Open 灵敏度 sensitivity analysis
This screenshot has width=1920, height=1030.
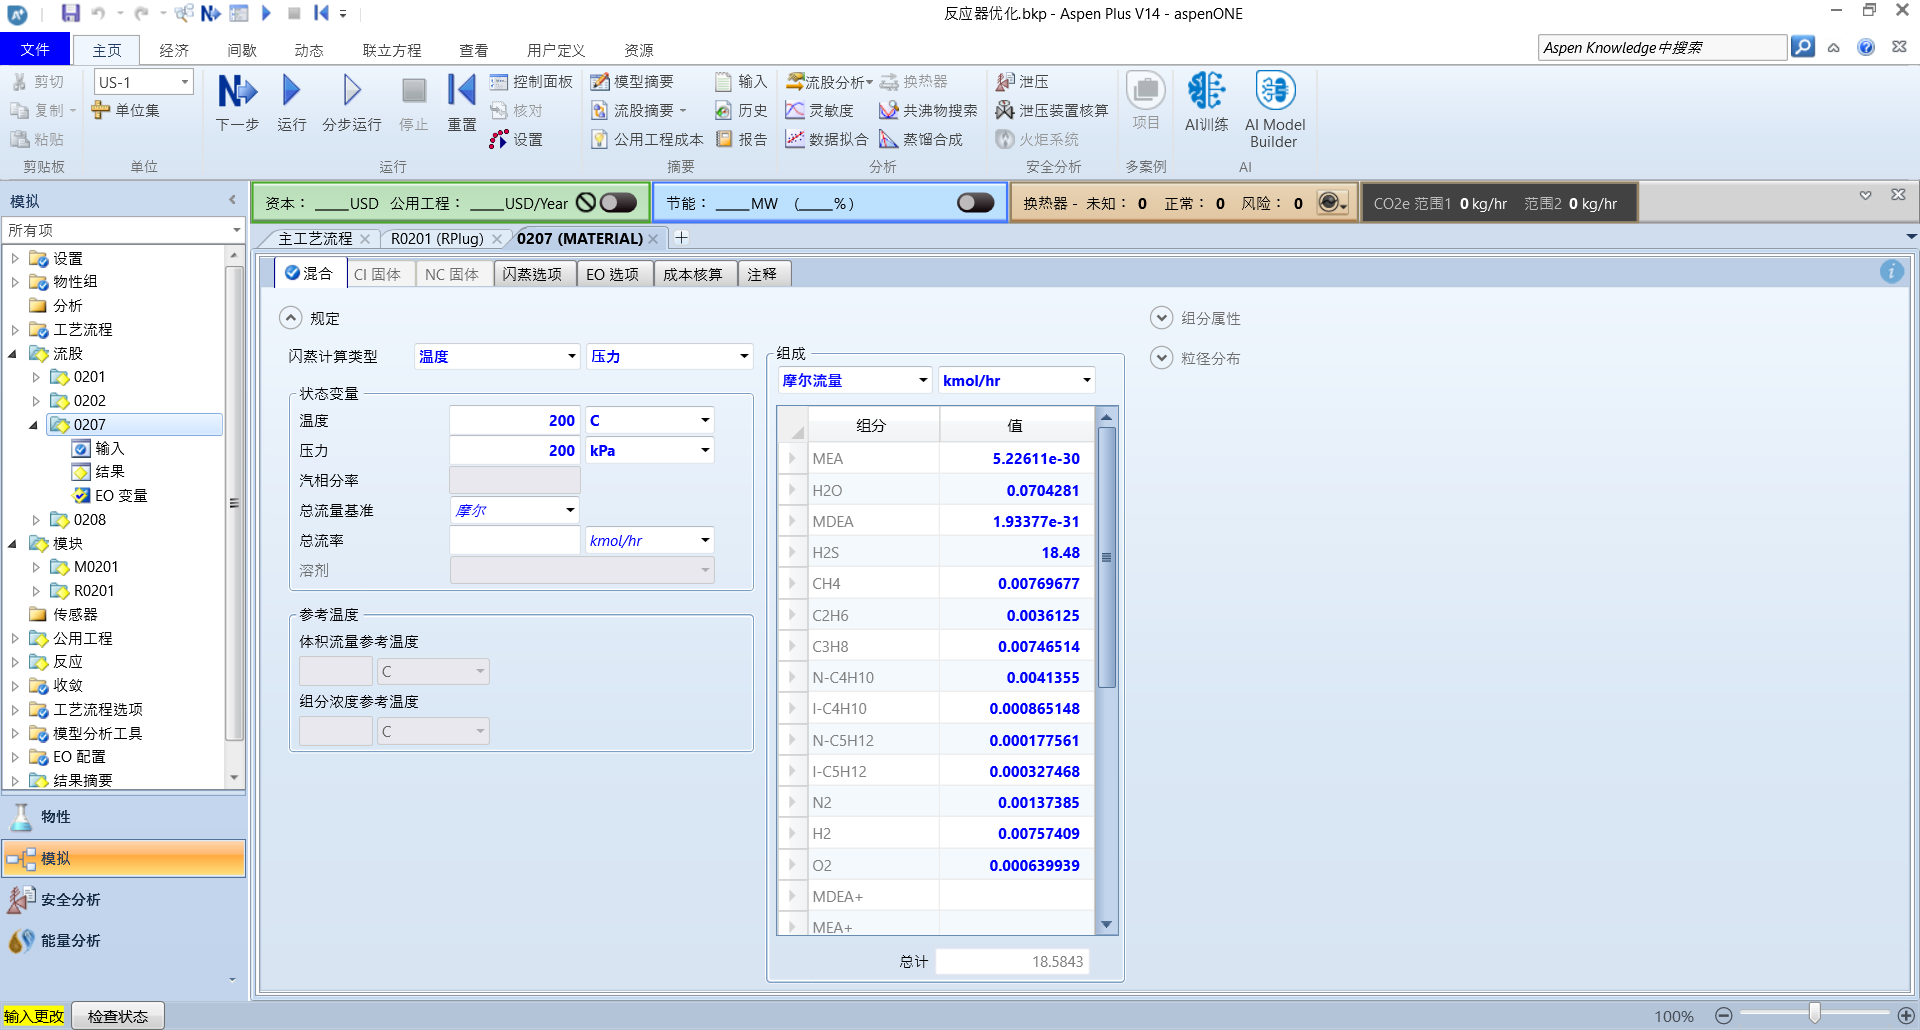(820, 111)
